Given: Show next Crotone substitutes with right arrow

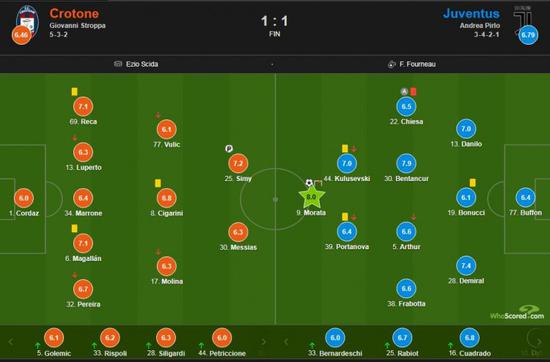Looking at the screenshot, I should click(263, 341).
